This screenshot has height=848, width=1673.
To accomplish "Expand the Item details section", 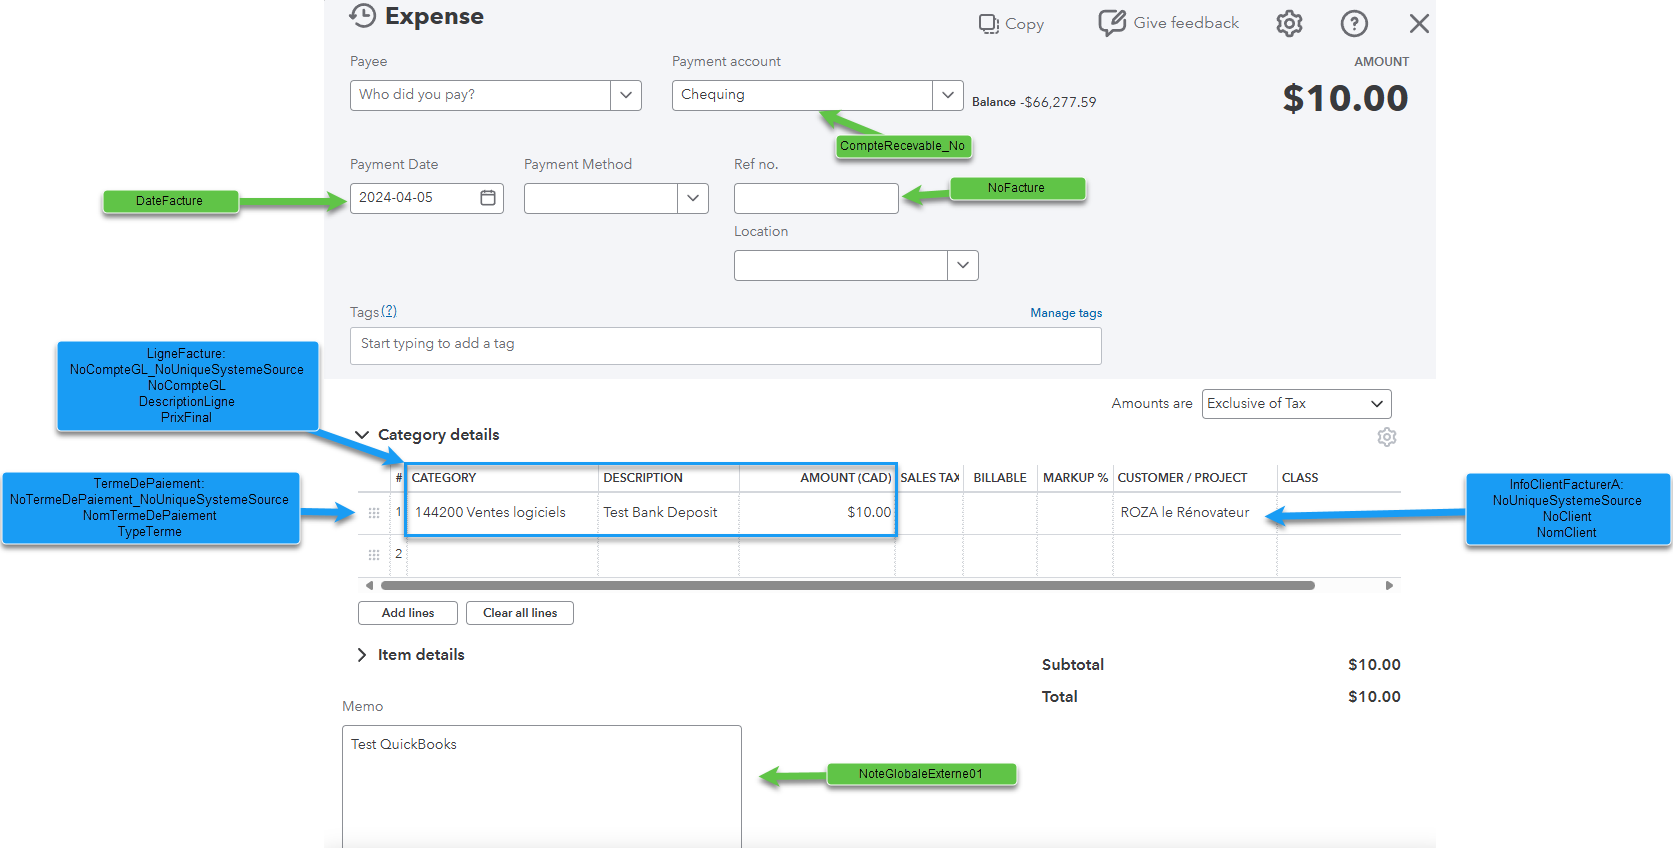I will (x=362, y=655).
